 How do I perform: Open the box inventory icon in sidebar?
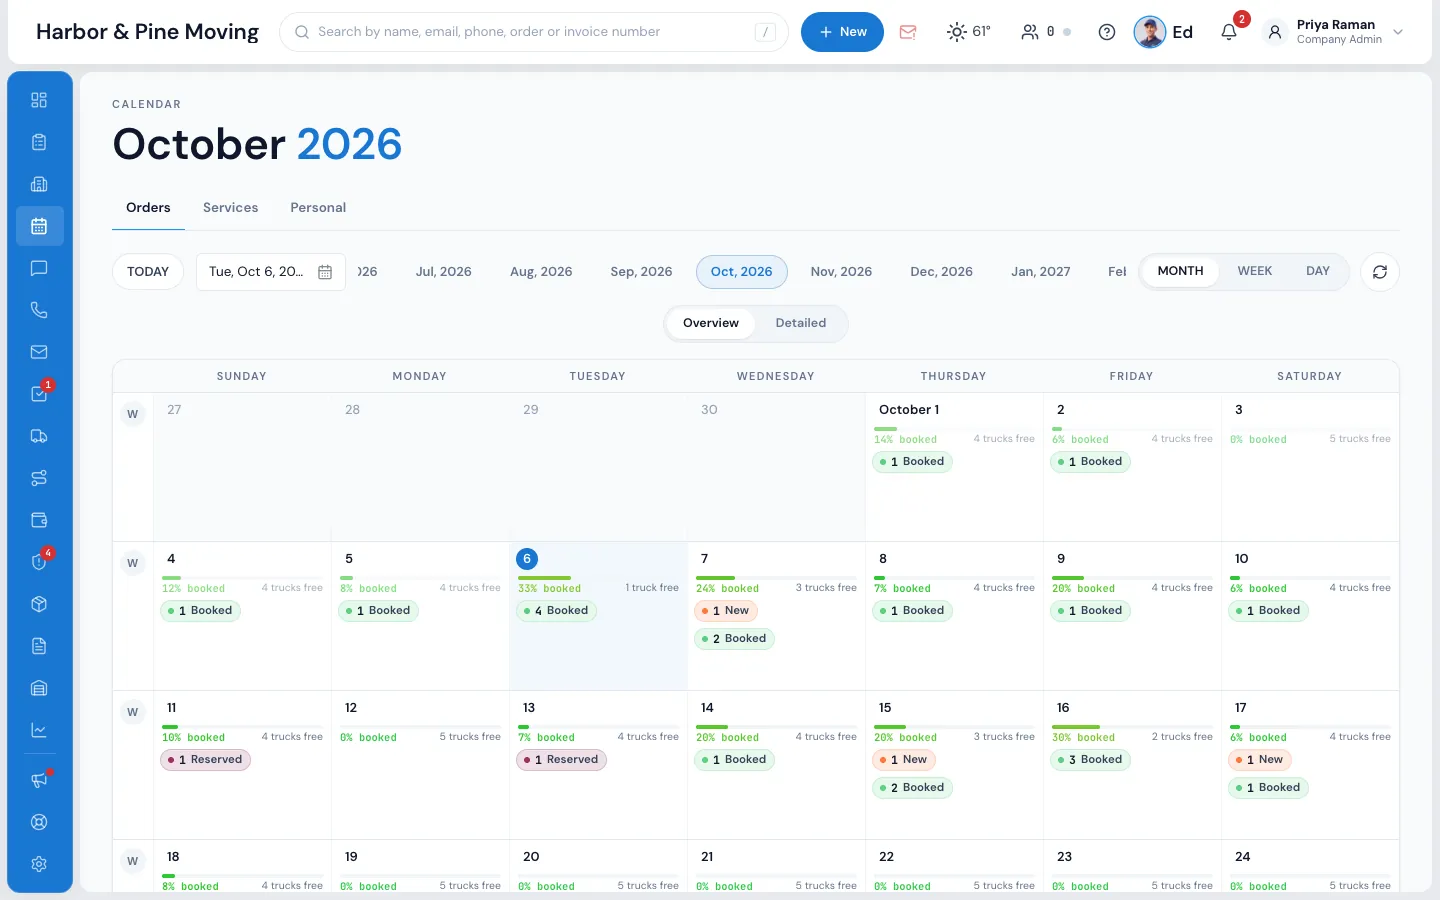tap(39, 604)
